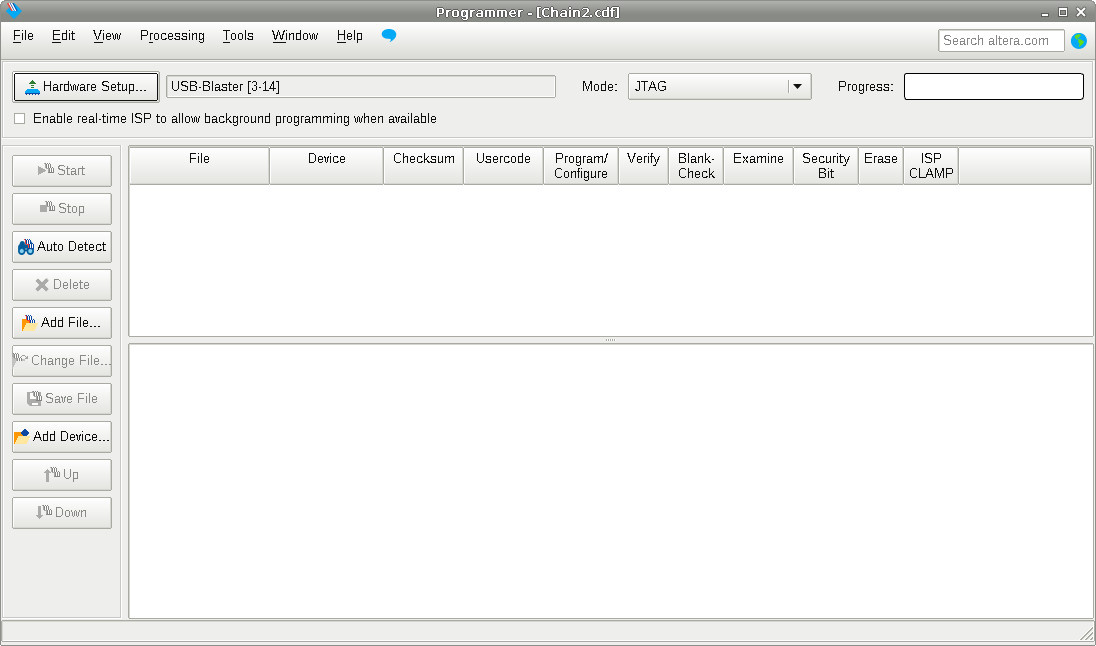Select the Security Bit column header

point(825,166)
